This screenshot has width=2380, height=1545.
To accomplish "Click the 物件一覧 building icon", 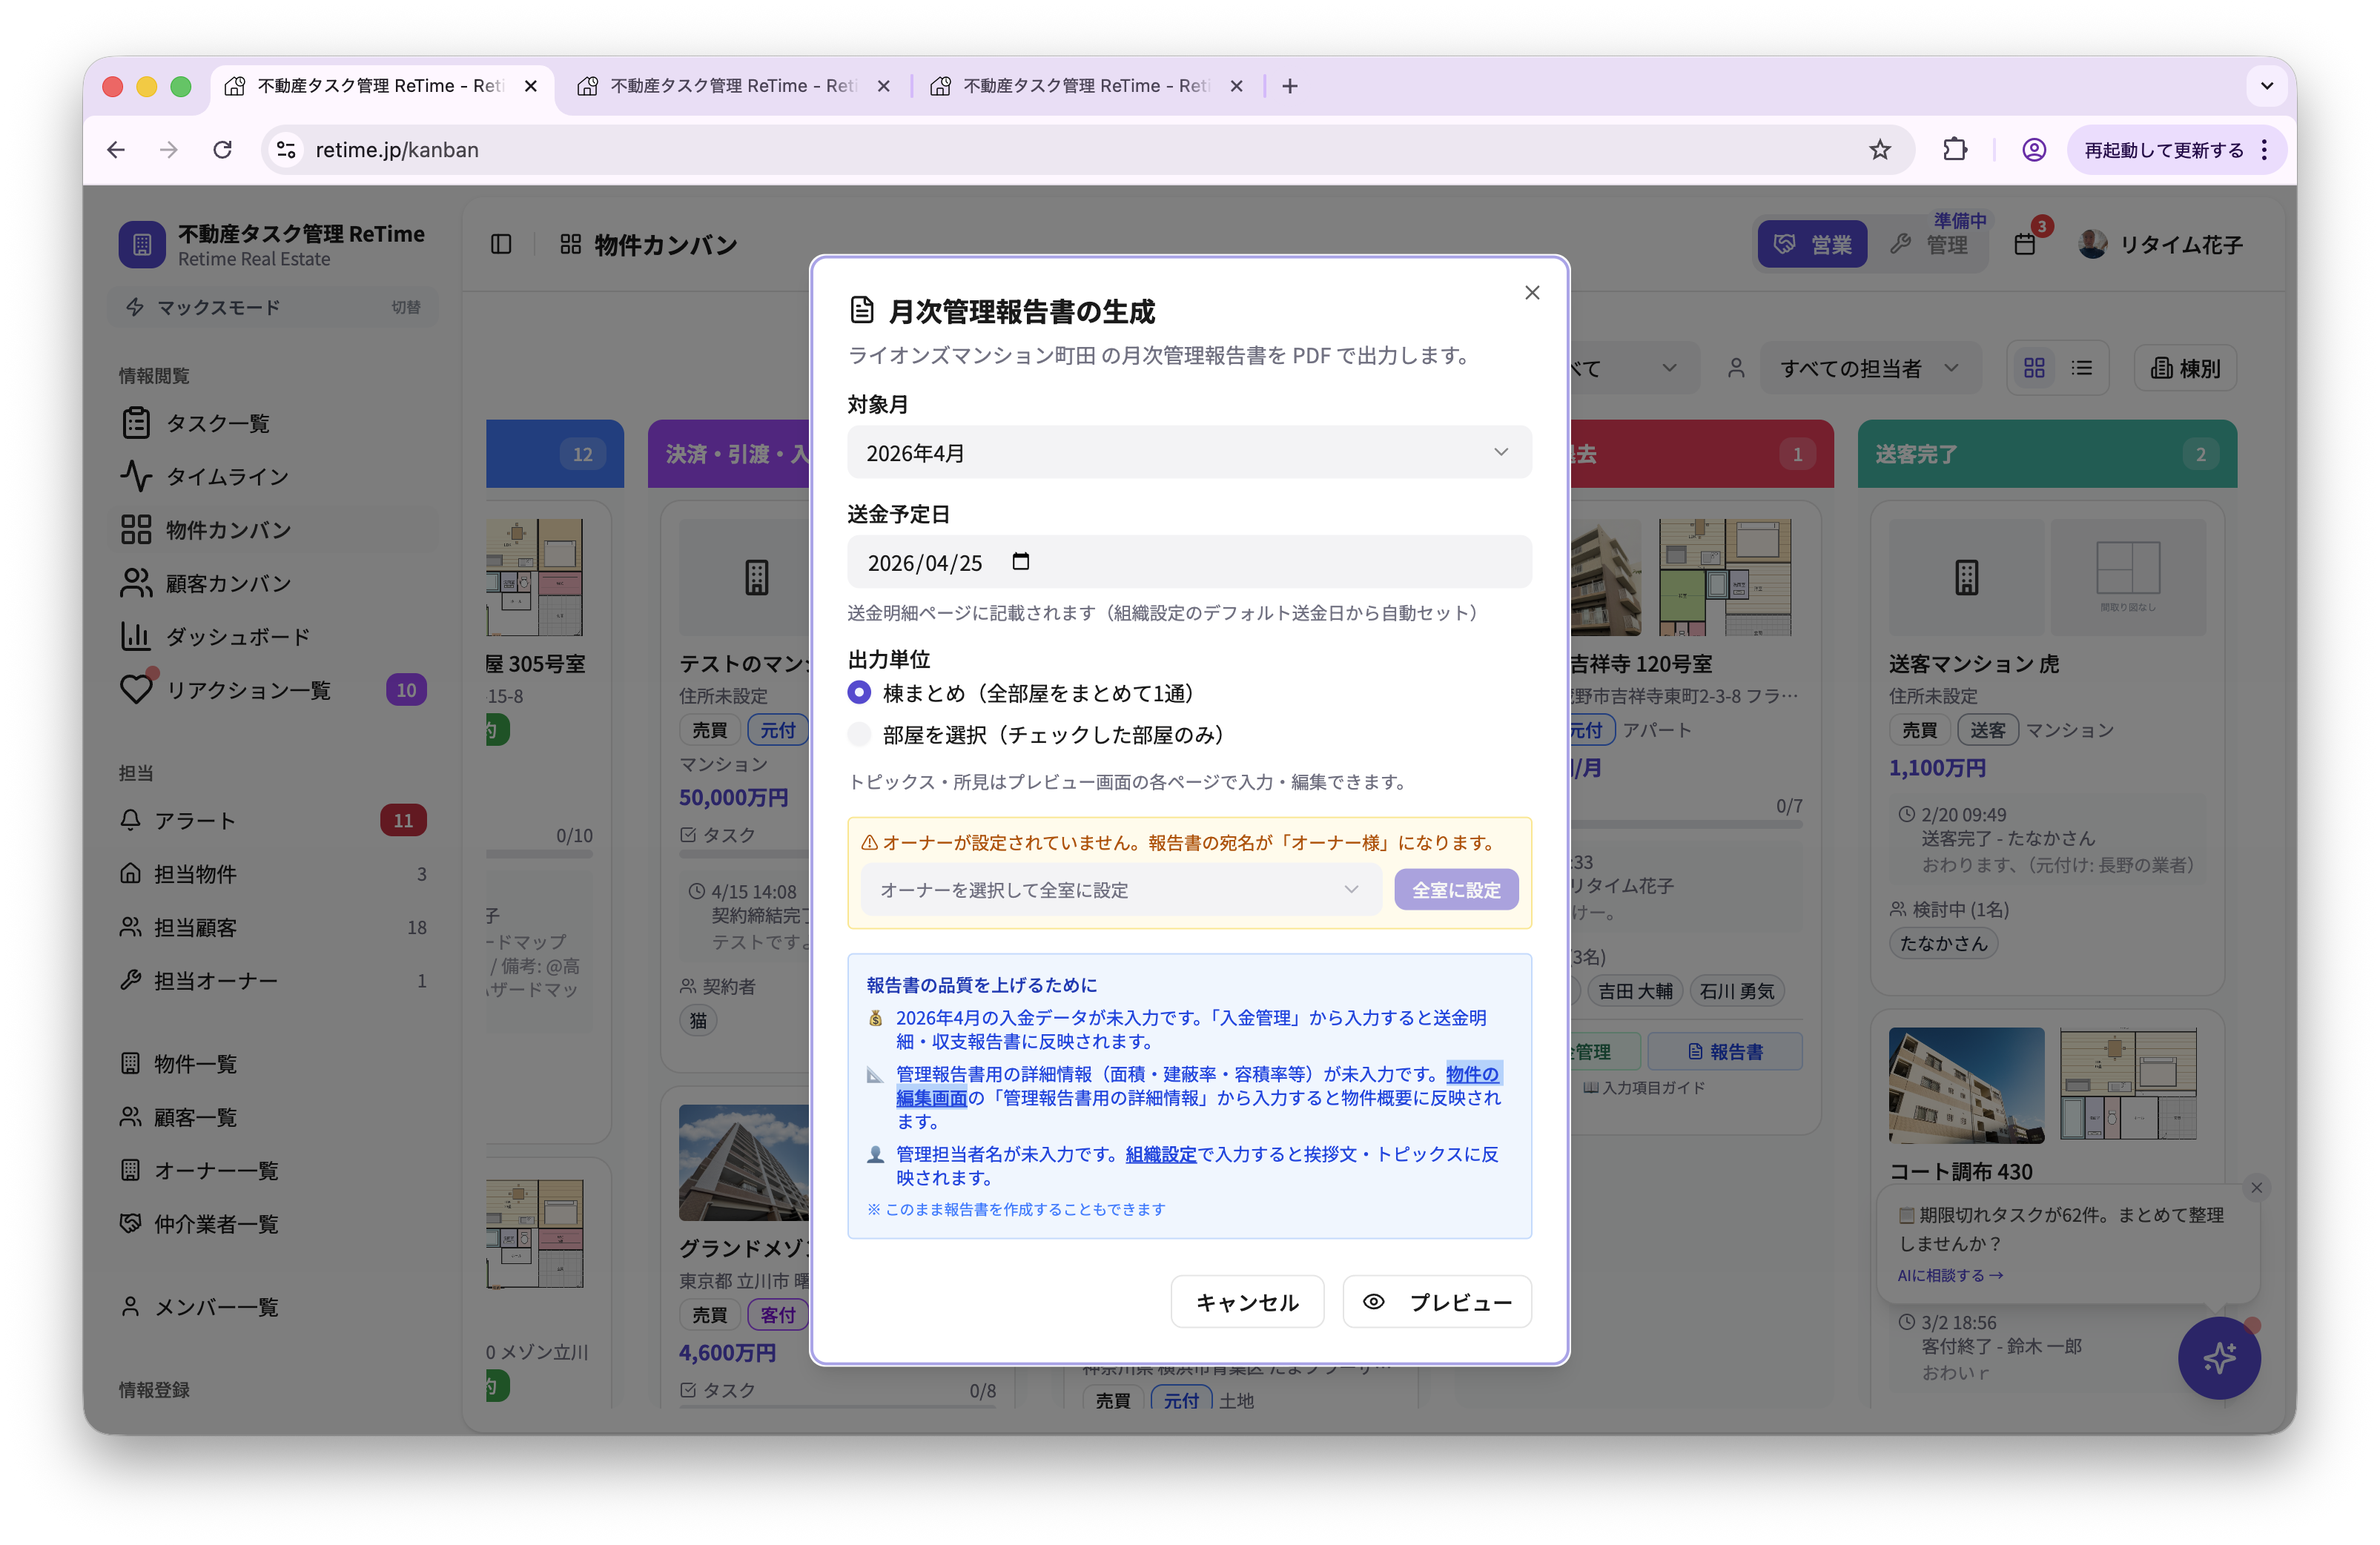I will pos(130,1063).
